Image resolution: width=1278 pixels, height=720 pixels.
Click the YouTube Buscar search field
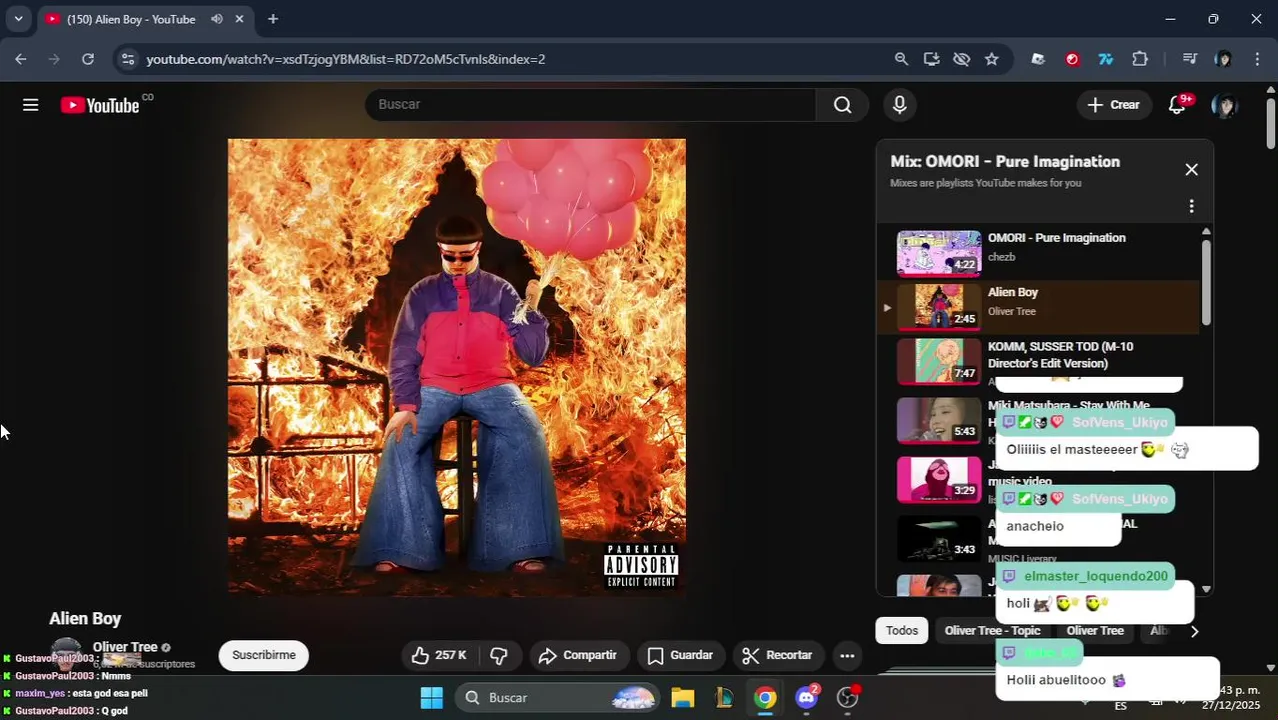pyautogui.click(x=591, y=105)
